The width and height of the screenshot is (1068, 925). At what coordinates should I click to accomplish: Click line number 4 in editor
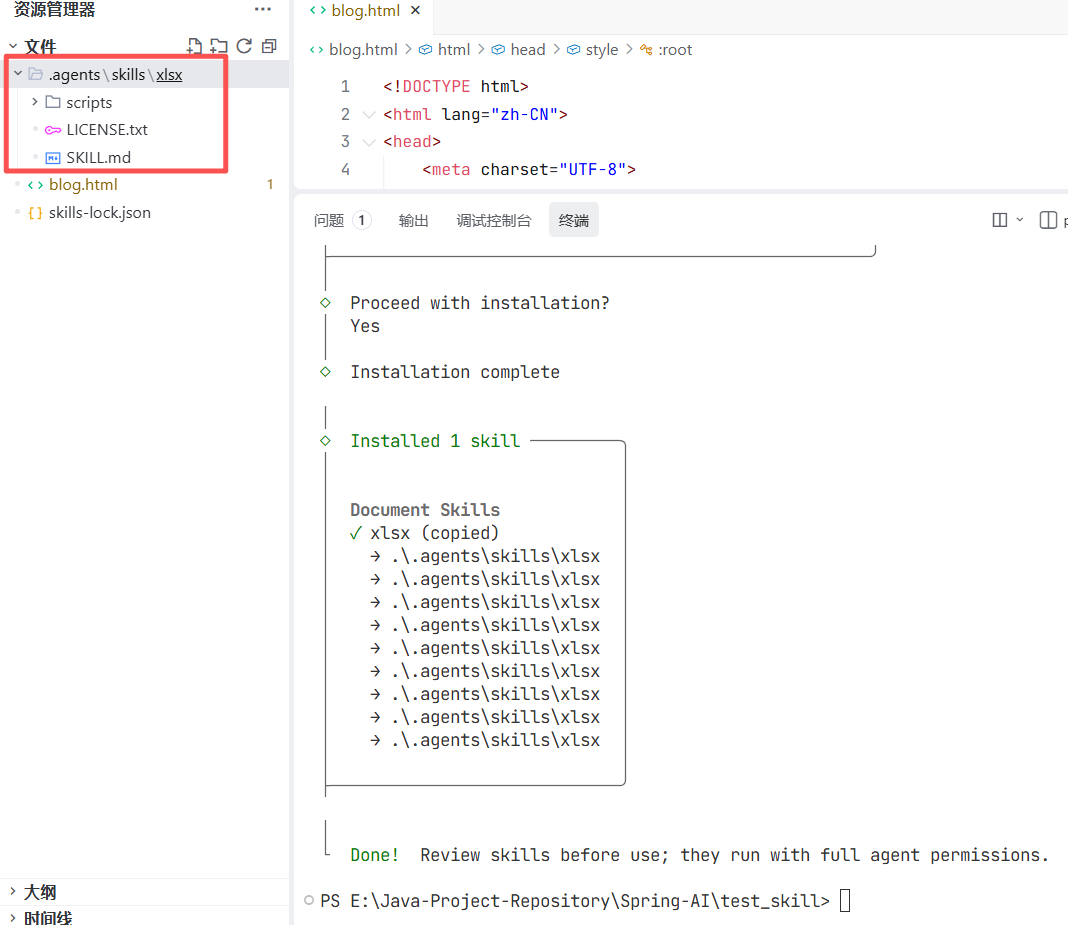tap(345, 170)
